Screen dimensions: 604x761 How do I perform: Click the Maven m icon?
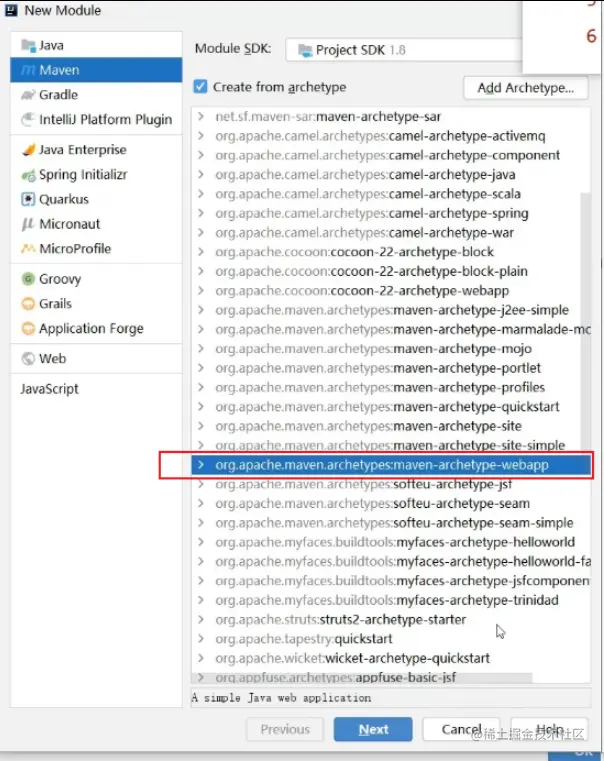click(28, 70)
